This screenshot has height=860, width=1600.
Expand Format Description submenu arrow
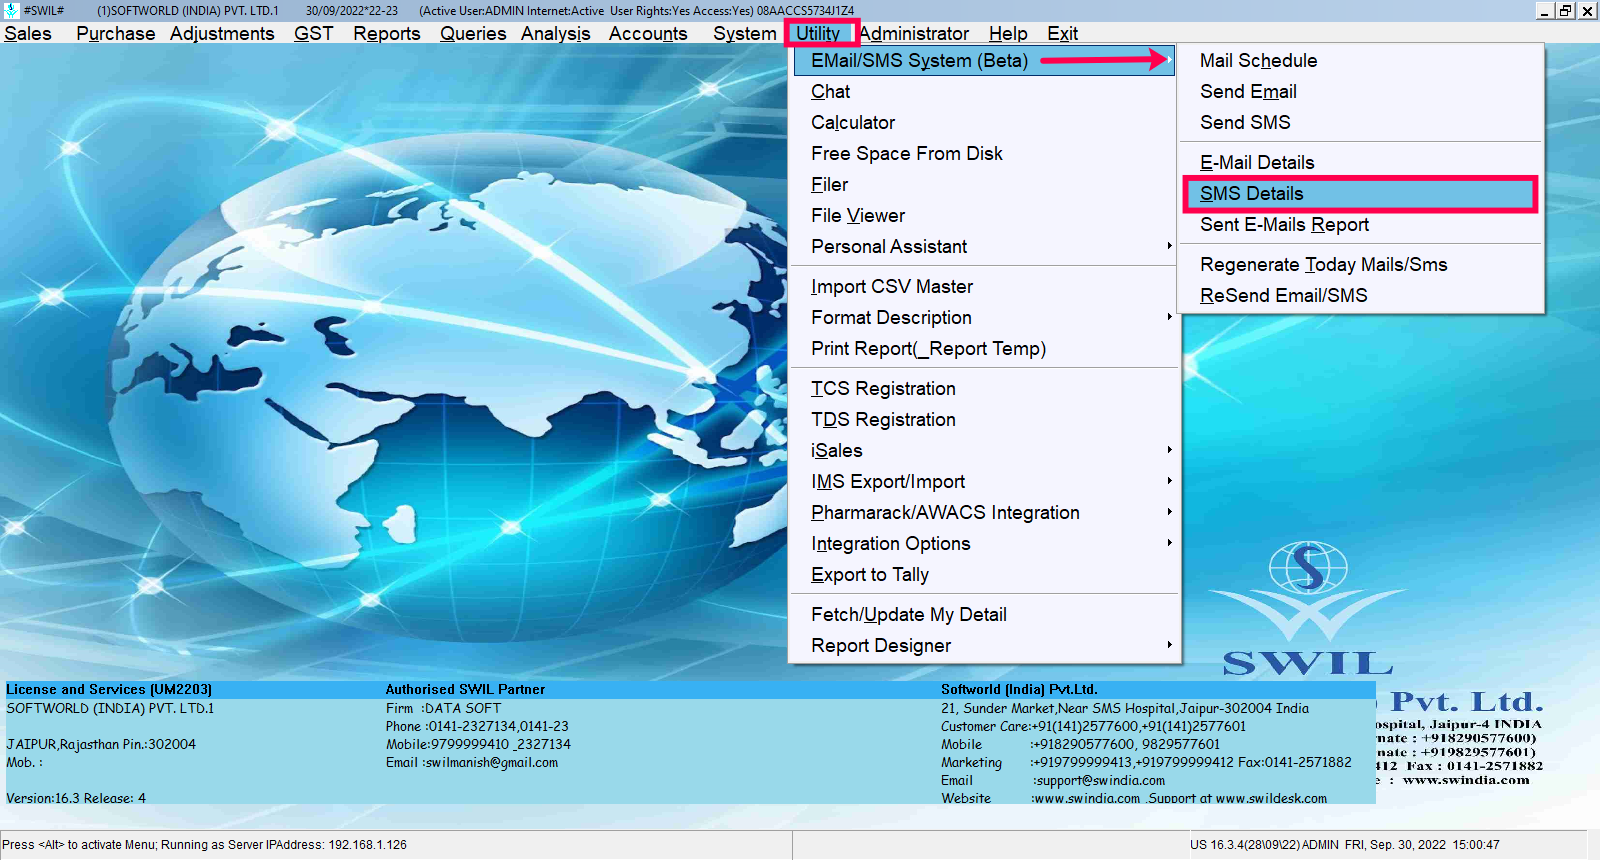tap(1169, 317)
